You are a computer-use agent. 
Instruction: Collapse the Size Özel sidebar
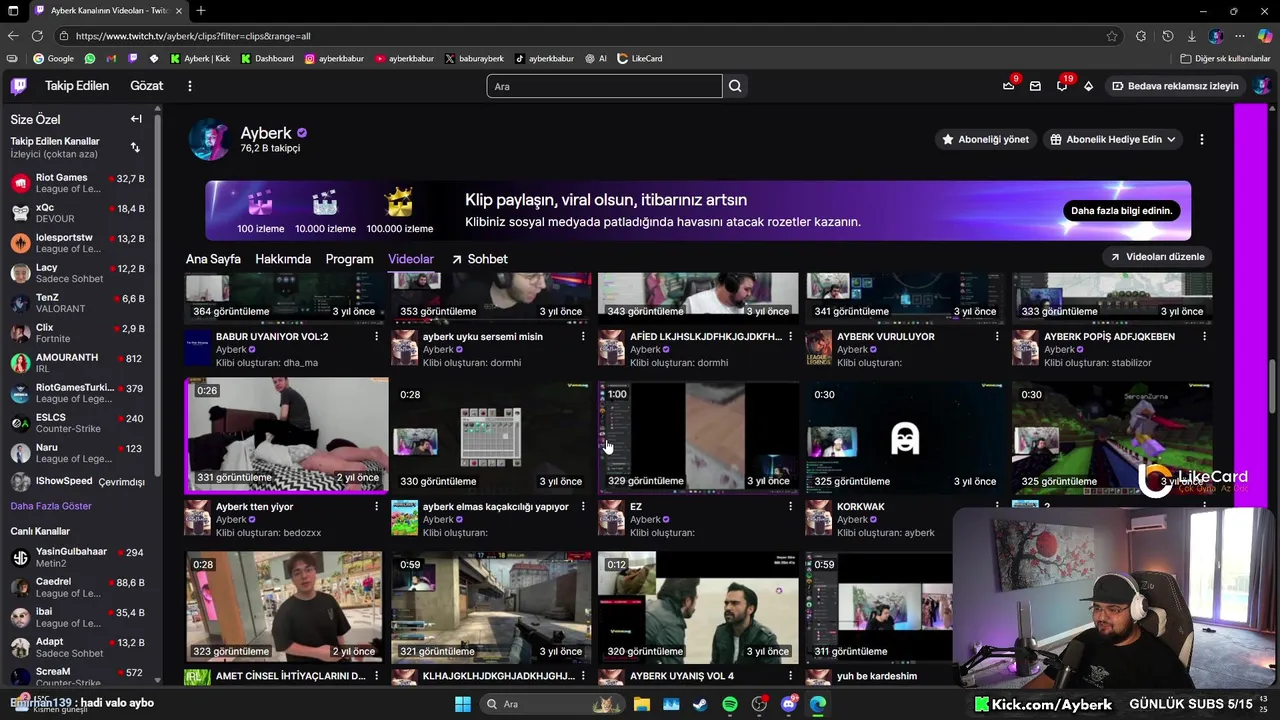click(136, 119)
